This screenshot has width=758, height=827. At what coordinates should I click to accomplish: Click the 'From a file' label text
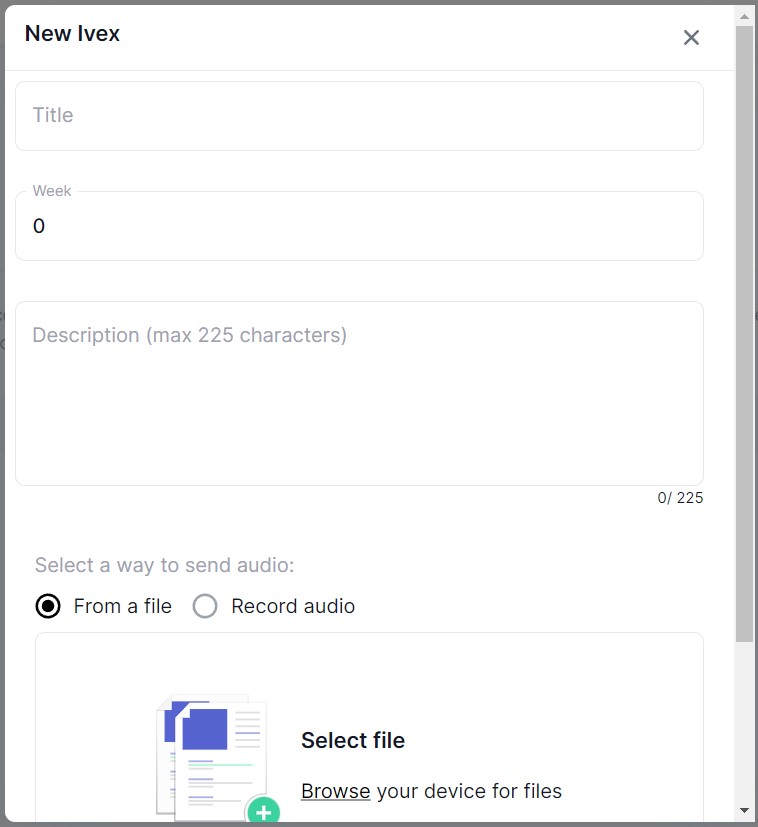tap(123, 606)
